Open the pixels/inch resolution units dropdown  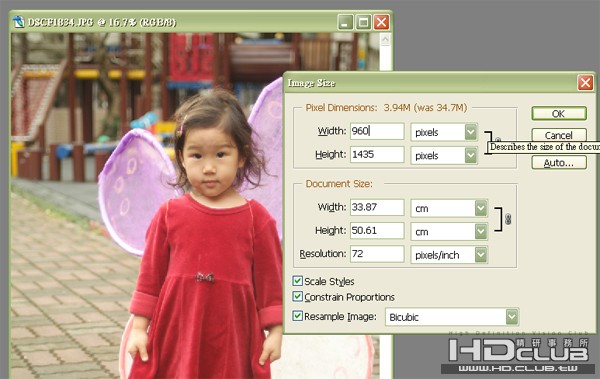click(481, 255)
